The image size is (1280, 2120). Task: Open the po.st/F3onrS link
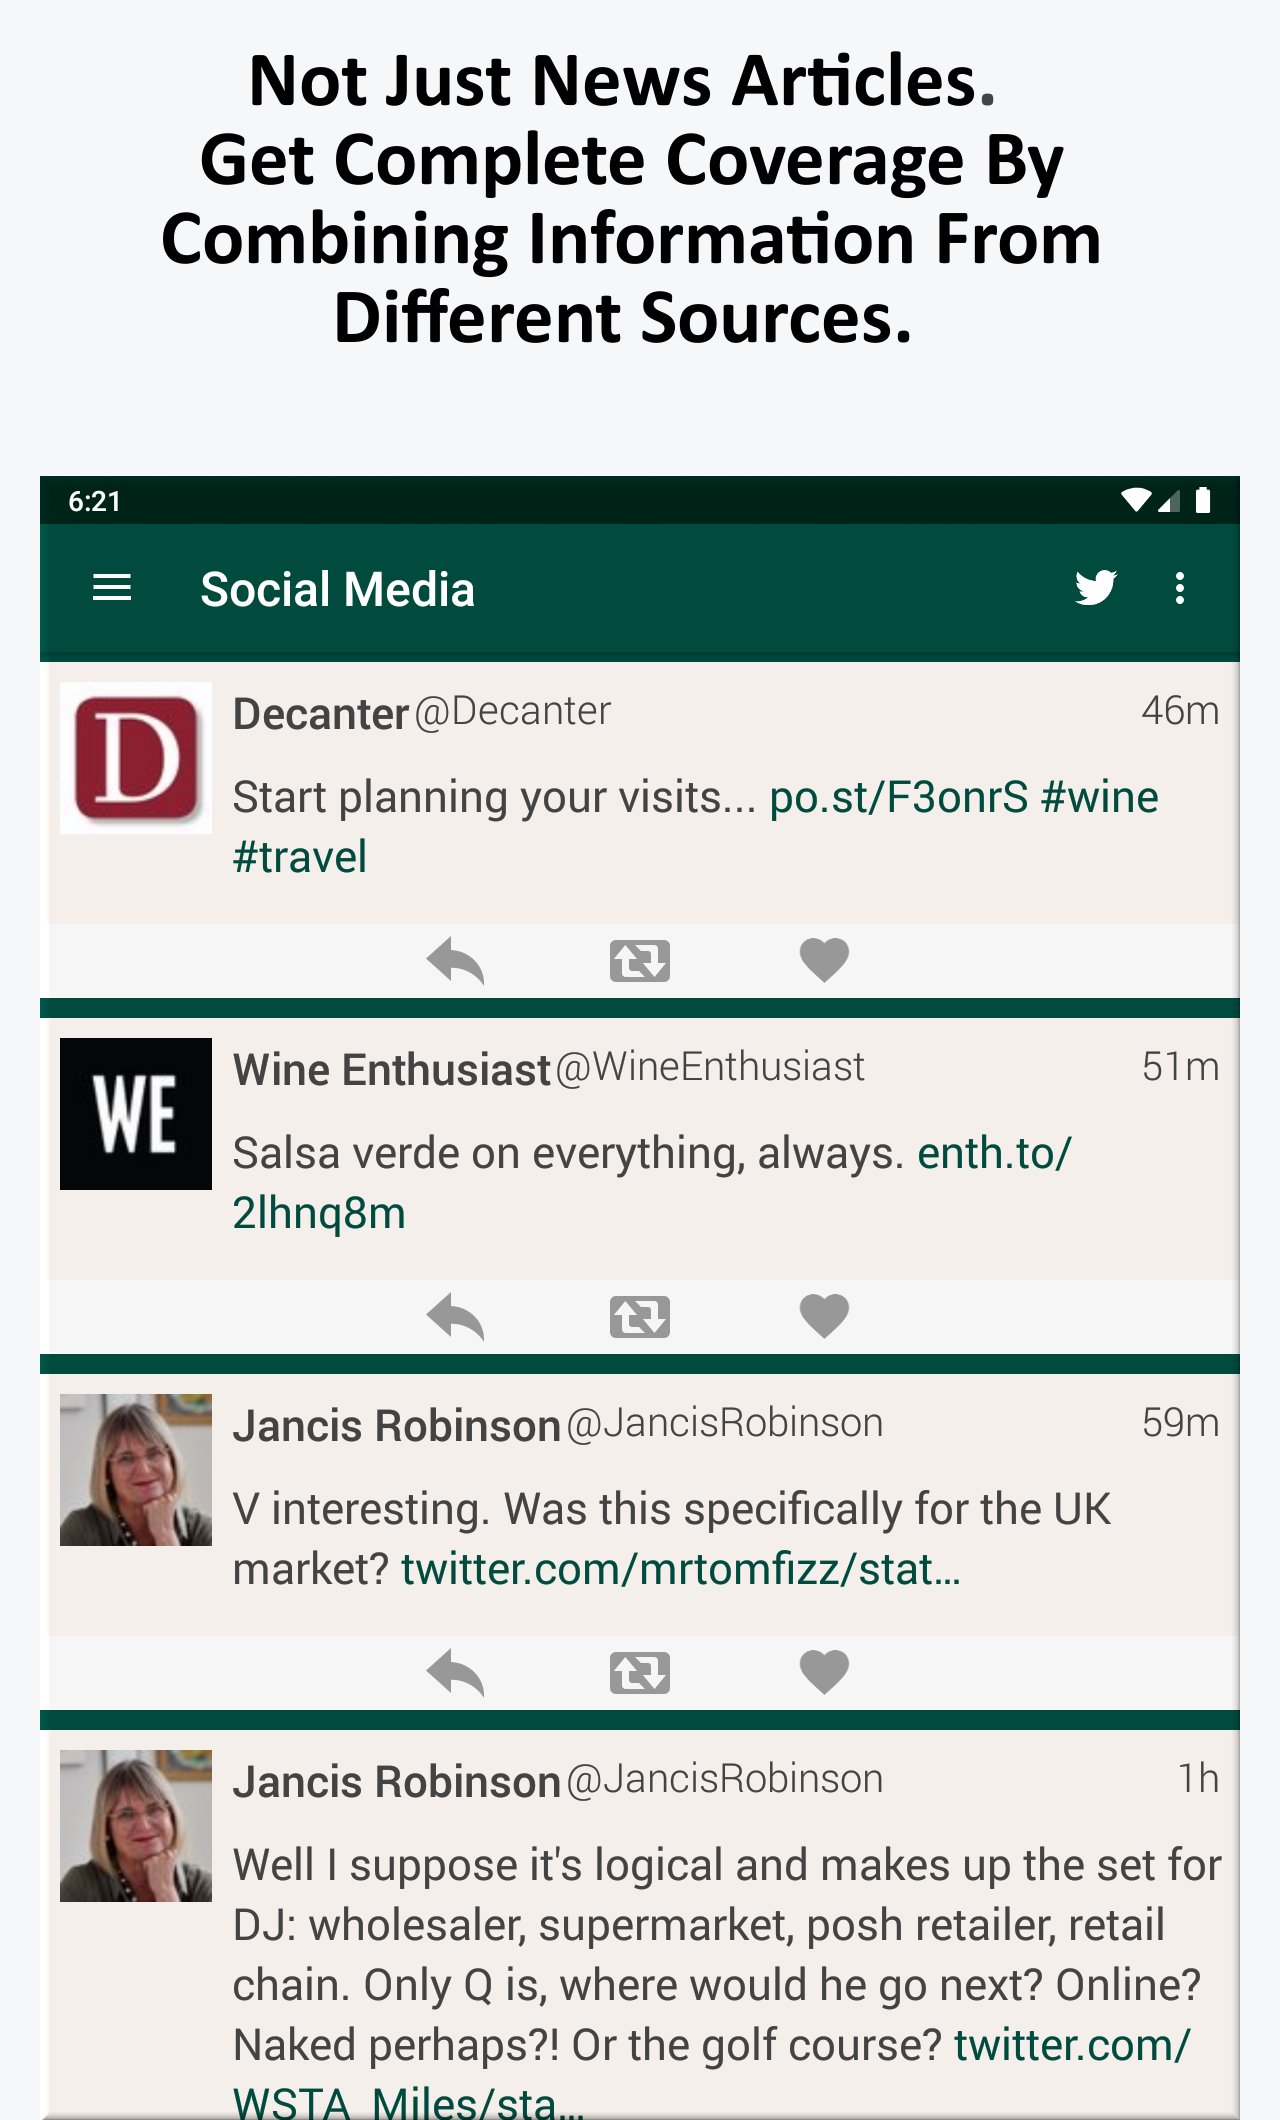pos(899,798)
